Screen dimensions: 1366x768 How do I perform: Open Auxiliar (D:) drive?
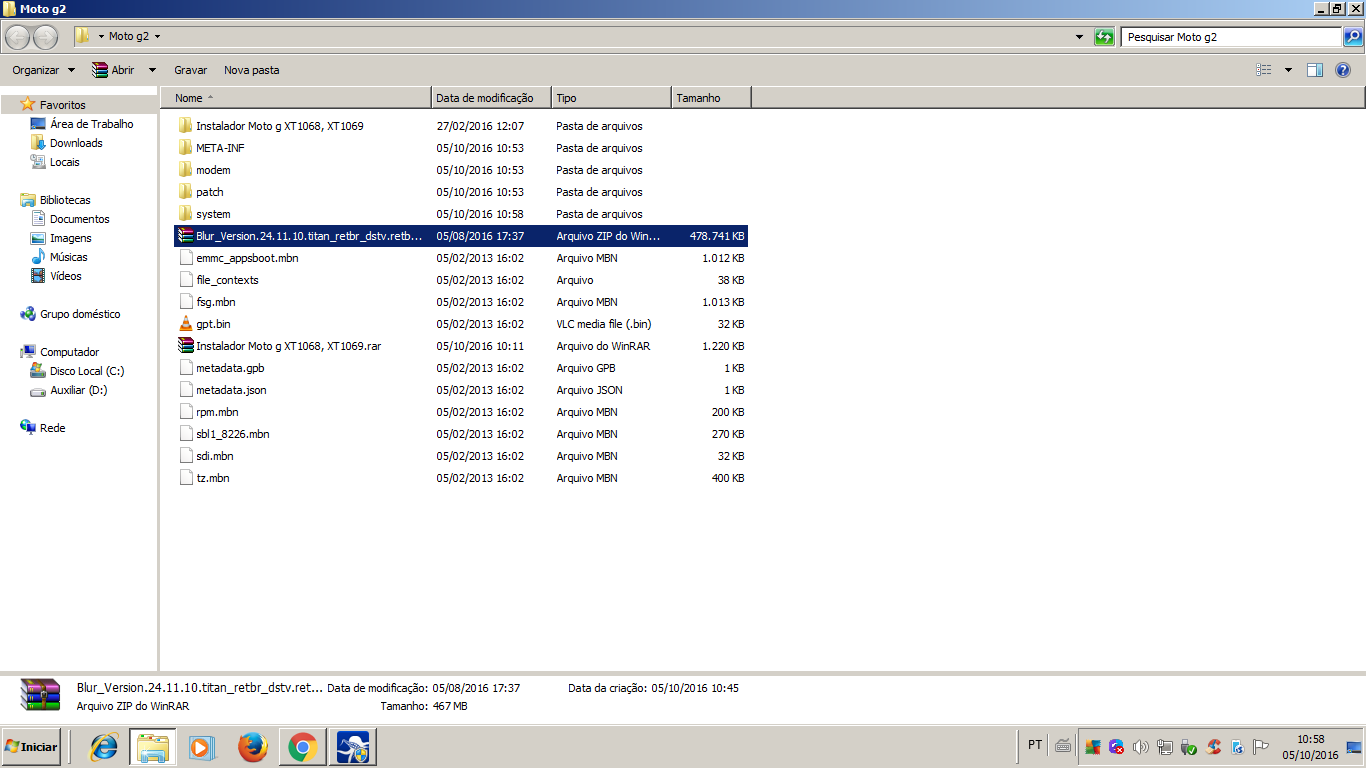tap(78, 390)
